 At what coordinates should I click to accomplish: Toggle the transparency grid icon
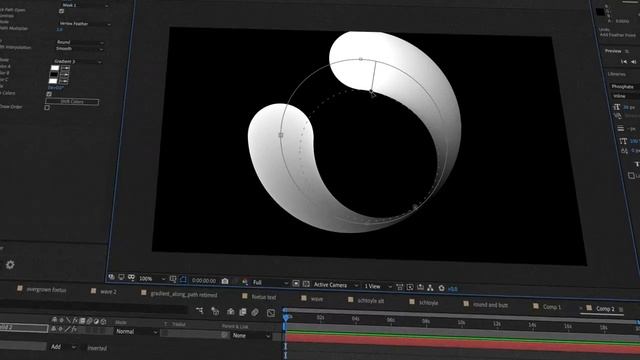[x=306, y=284]
